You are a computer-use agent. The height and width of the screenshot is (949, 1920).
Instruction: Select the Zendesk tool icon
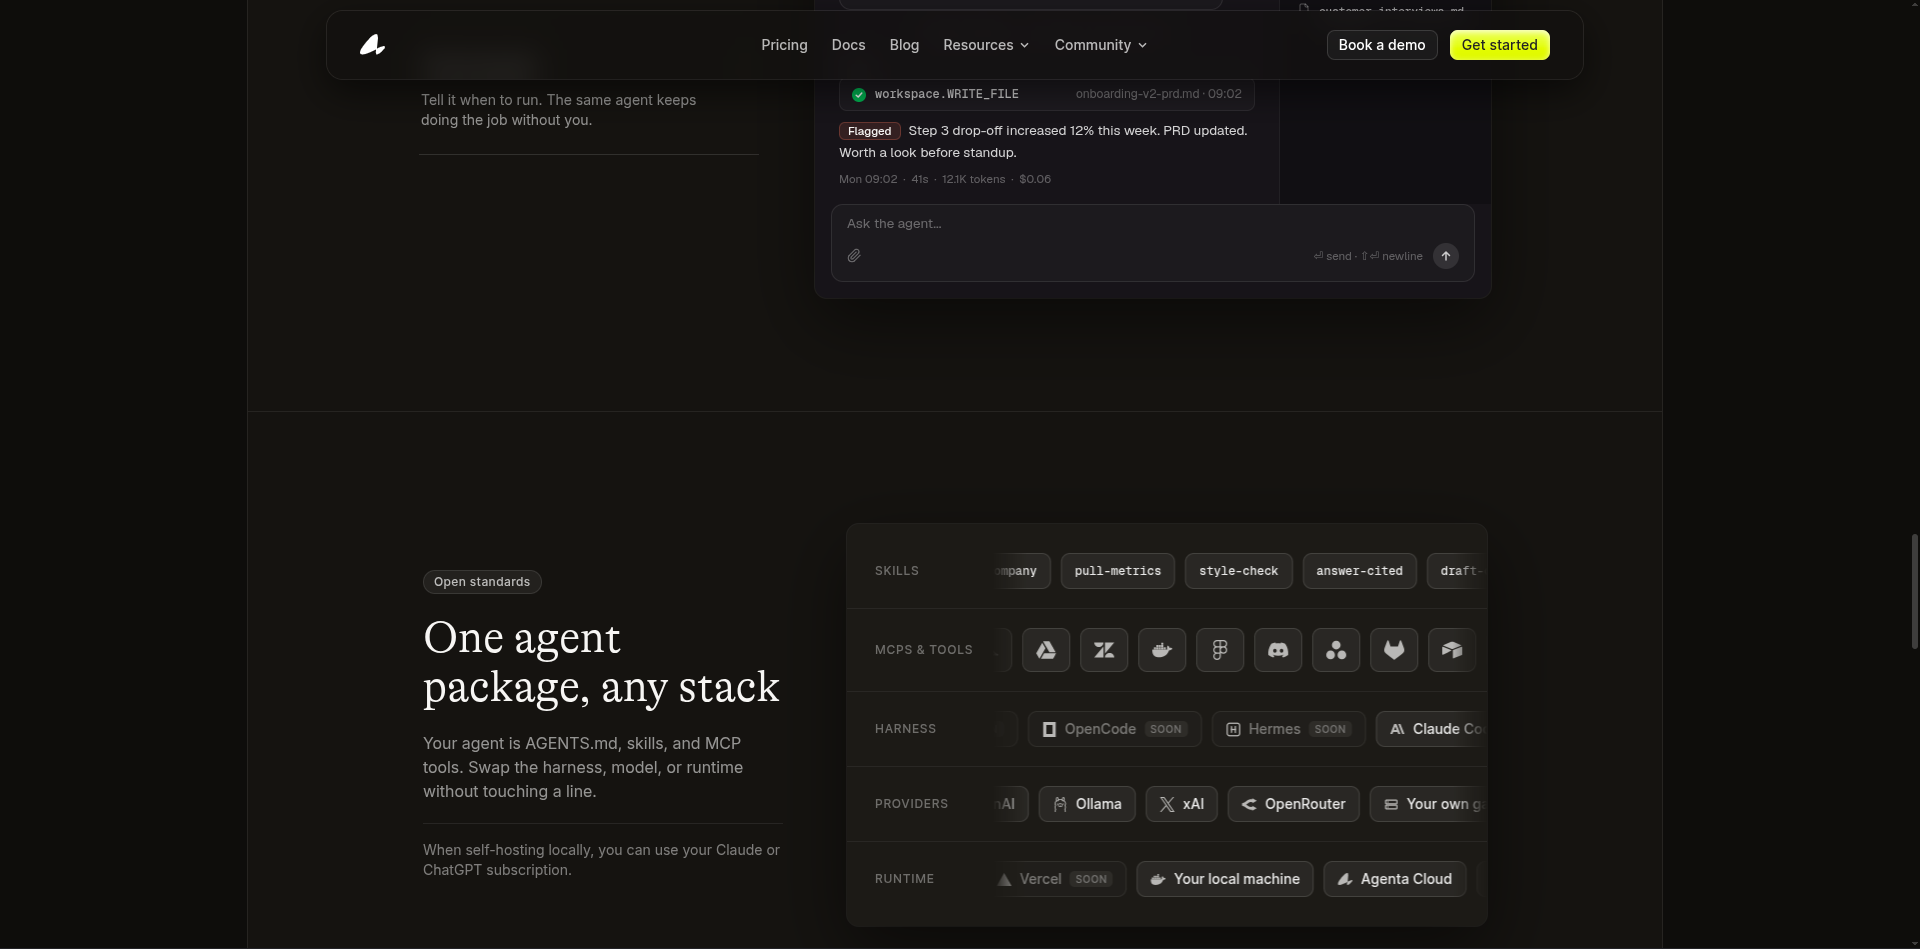[1104, 650]
